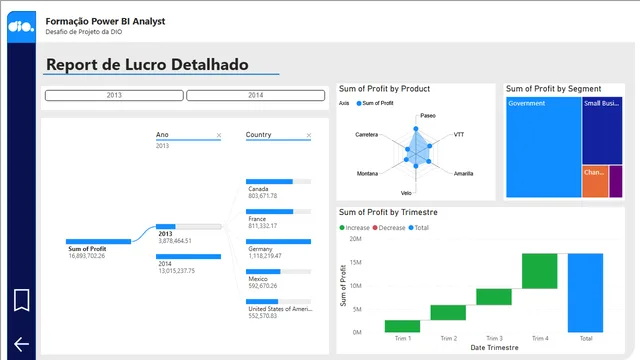The image size is (640, 360).
Task: Select the Mexico bar in Country column
Action: pos(278,271)
